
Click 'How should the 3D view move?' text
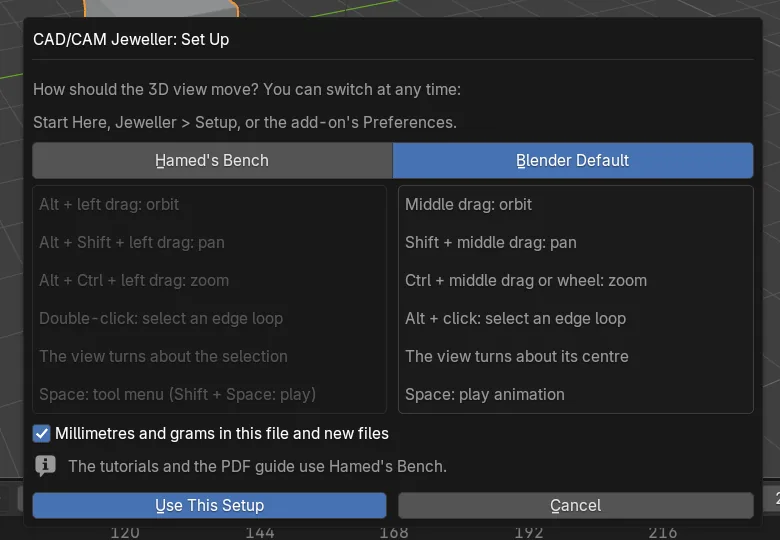(x=146, y=90)
